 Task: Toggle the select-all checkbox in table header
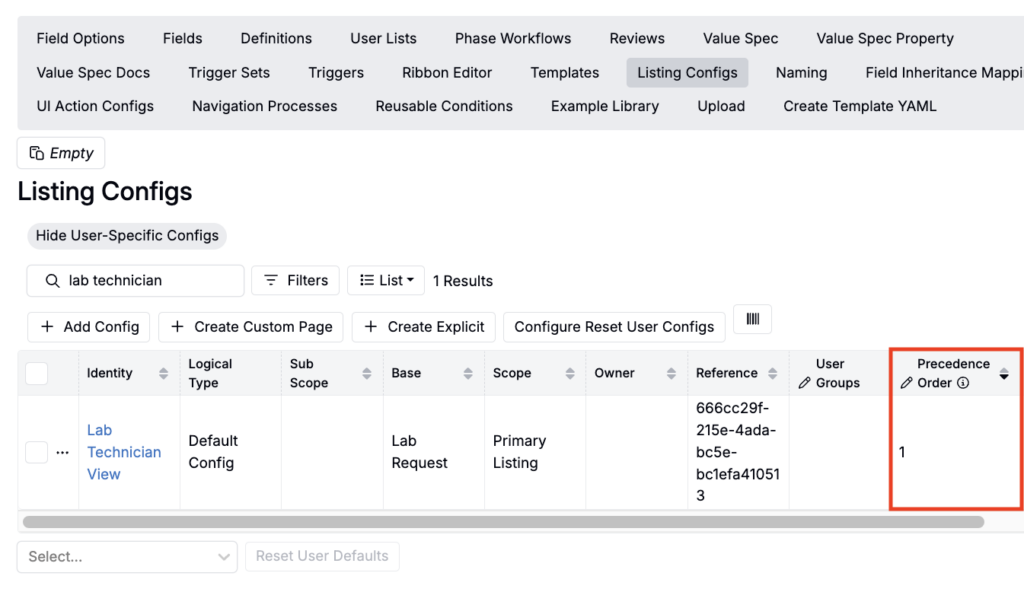pyautogui.click(x=37, y=373)
